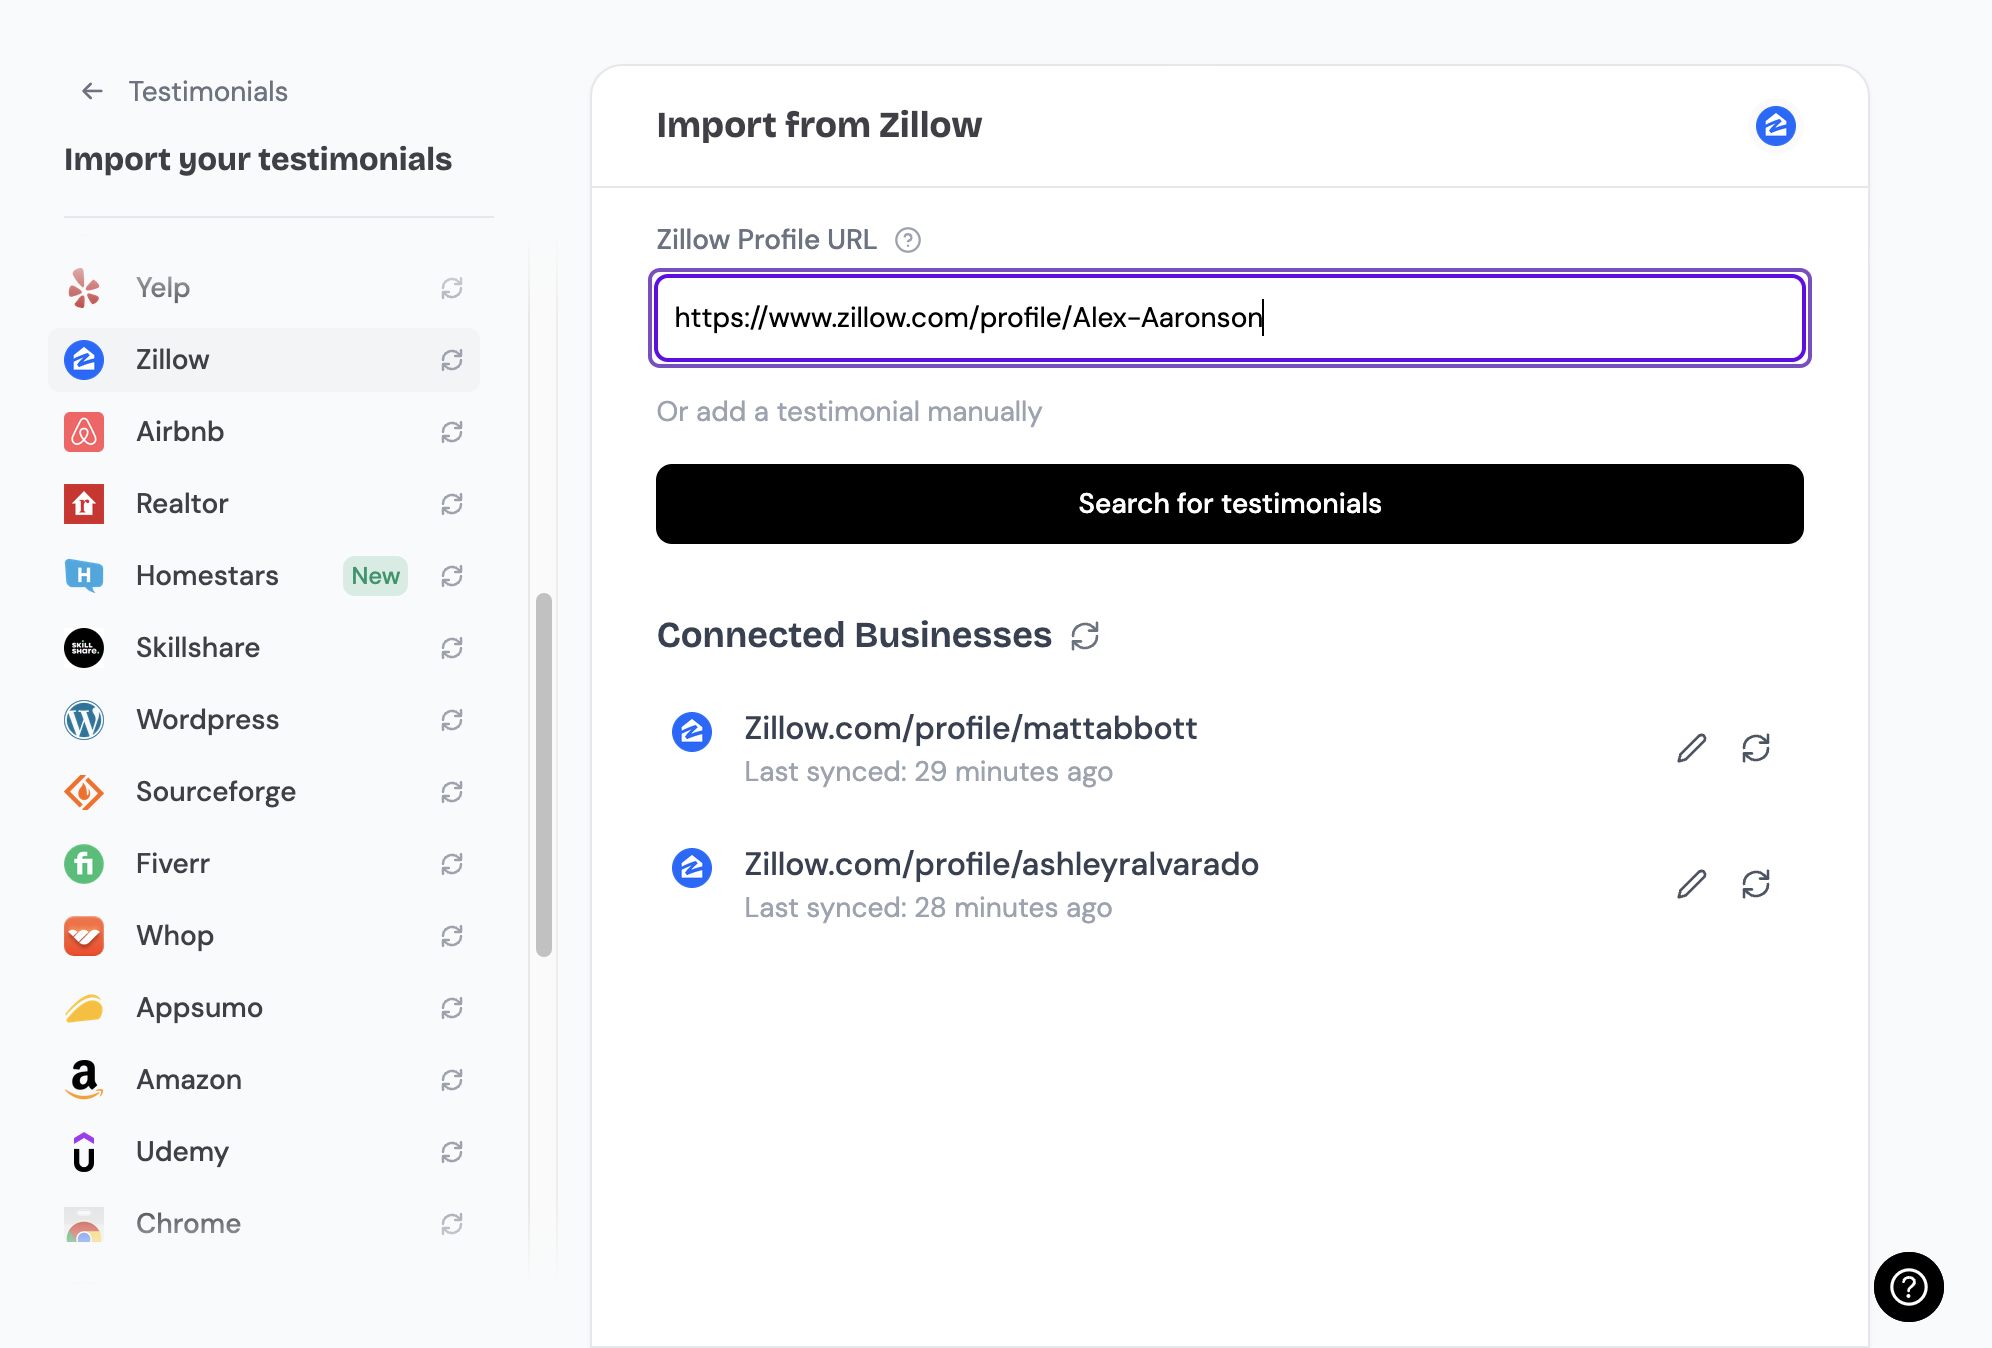The image size is (1992, 1348).
Task: Focus the Zillow Profile URL field
Action: click(1230, 318)
